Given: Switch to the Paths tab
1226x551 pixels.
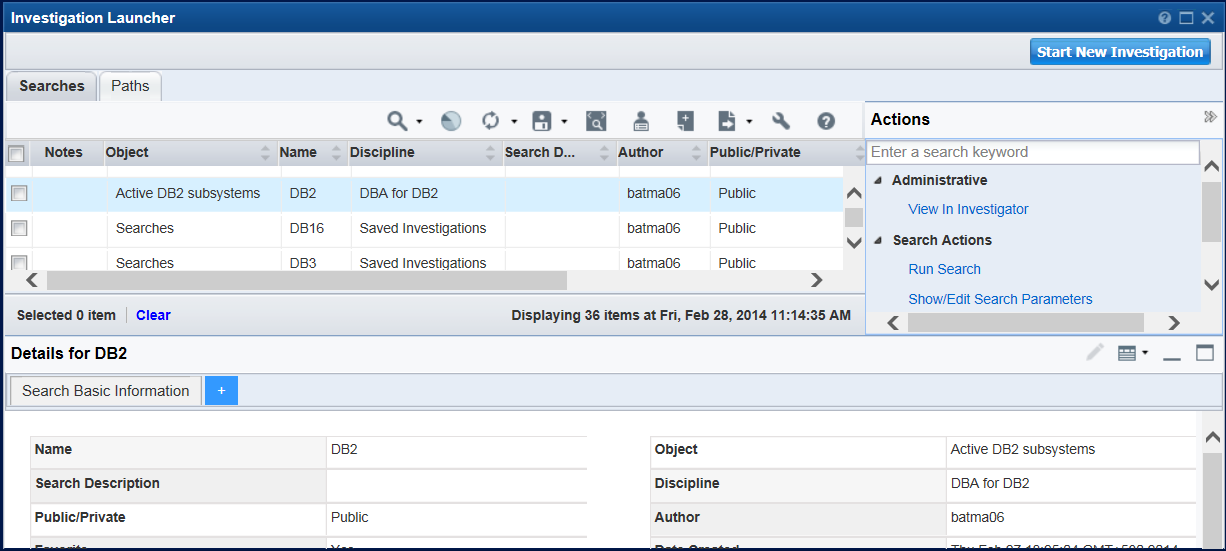Looking at the screenshot, I should 130,86.
